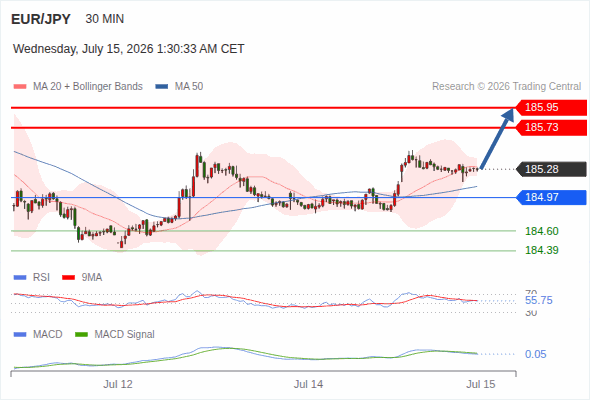The height and width of the screenshot is (400, 590).
Task: Click the MACD blue legend swatch
Action: click(20, 335)
